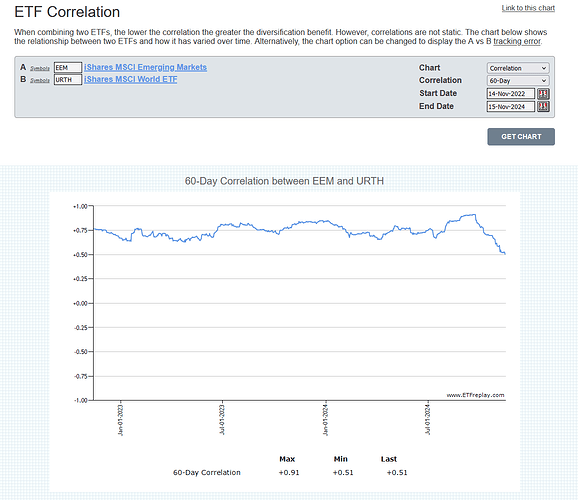Click the +1.00 y-axis label
578x500 pixels.
80,206
